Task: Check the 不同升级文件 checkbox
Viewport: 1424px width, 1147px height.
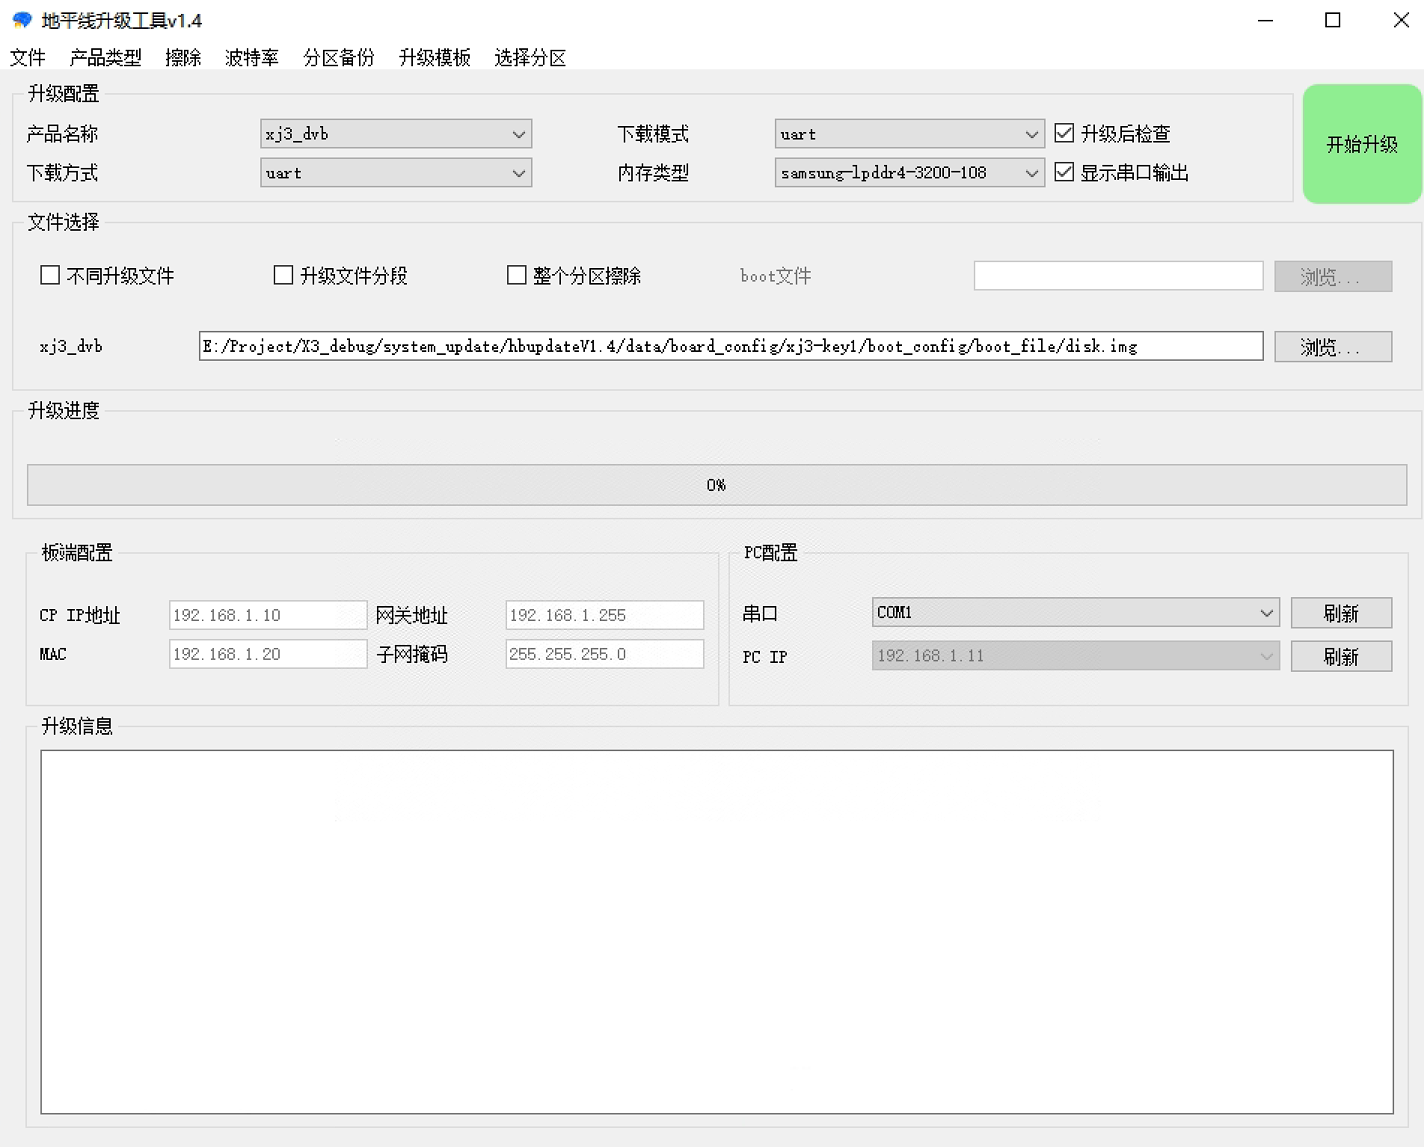Action: (50, 275)
